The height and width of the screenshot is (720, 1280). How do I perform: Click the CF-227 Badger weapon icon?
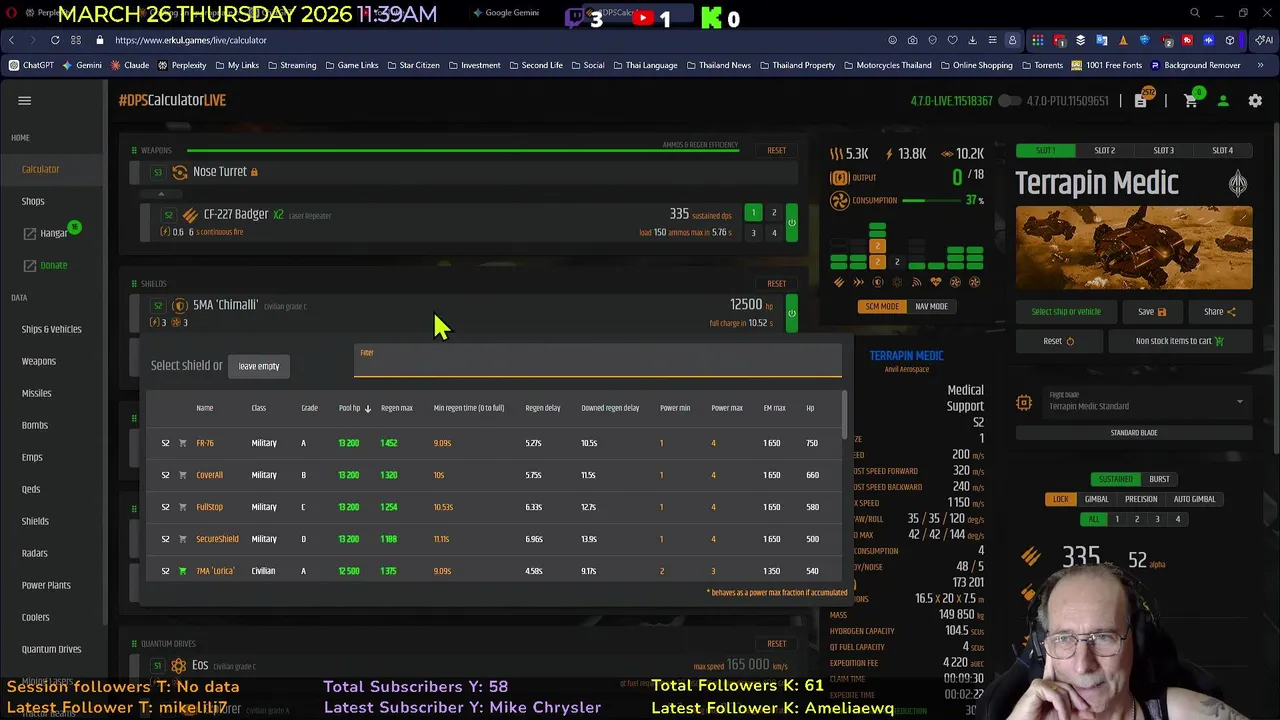click(190, 215)
